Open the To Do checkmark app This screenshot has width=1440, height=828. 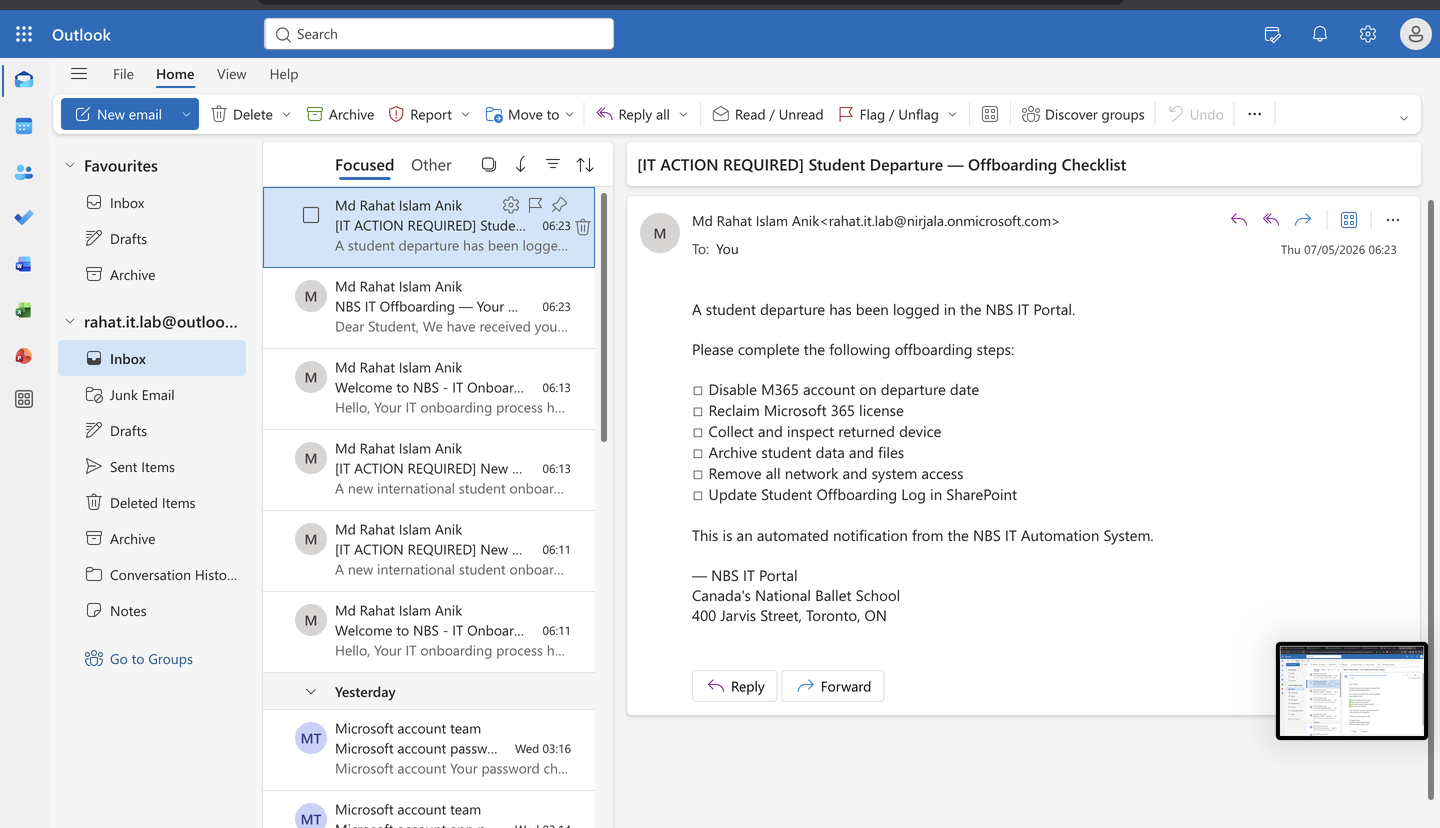tap(24, 218)
